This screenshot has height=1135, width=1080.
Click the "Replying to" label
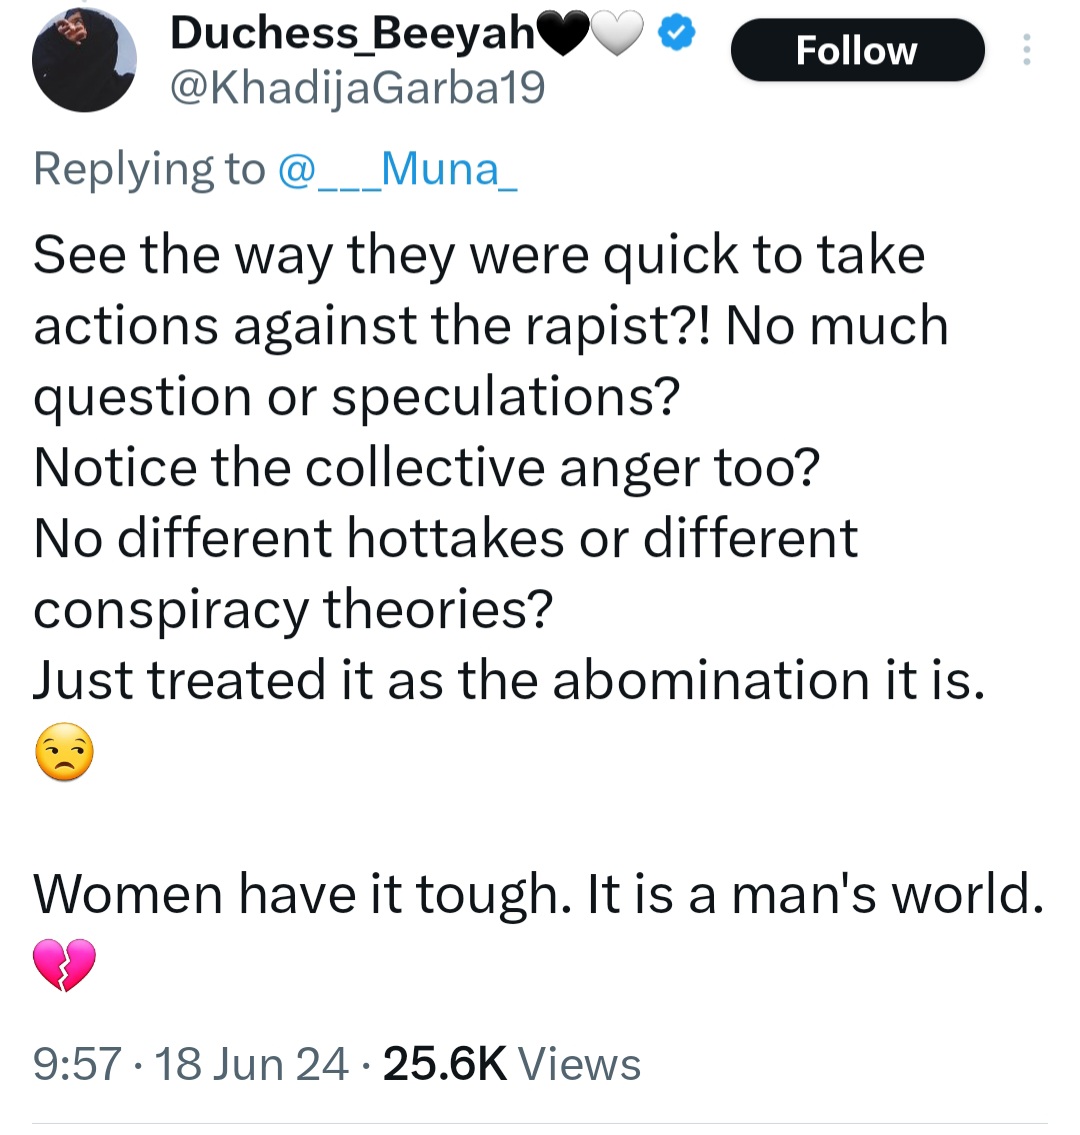coord(148,169)
